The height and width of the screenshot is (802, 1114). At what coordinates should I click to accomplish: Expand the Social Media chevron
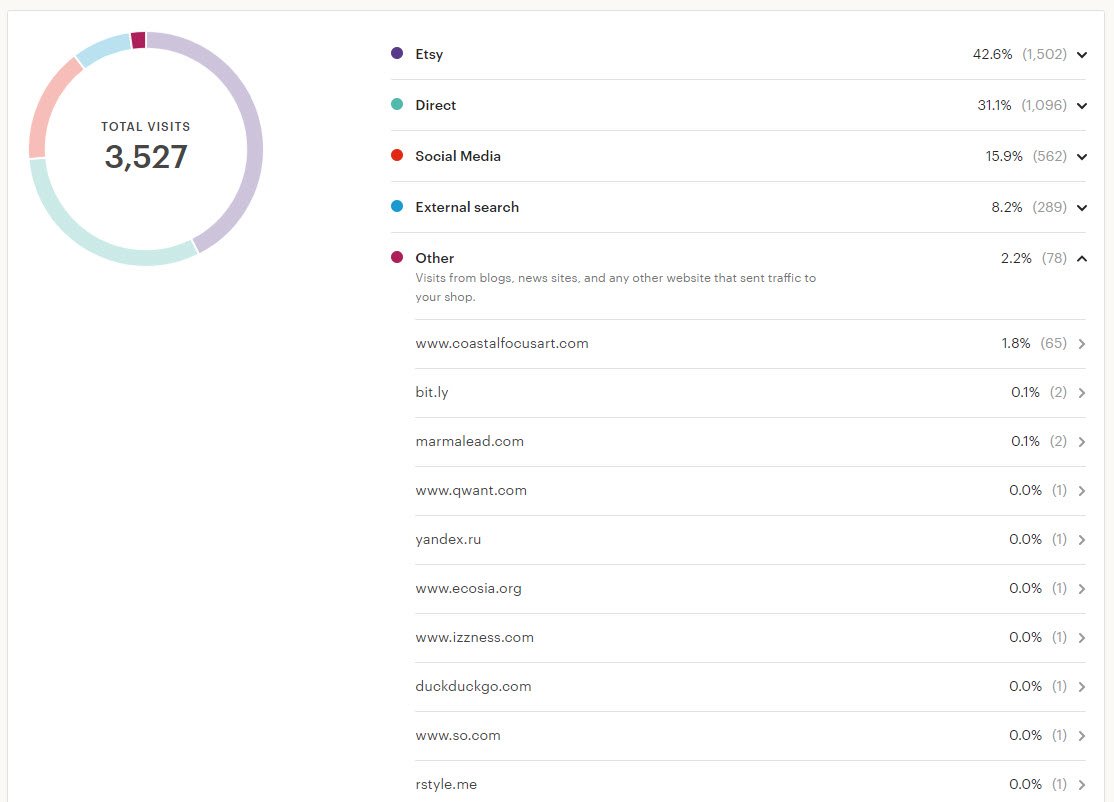click(x=1081, y=157)
